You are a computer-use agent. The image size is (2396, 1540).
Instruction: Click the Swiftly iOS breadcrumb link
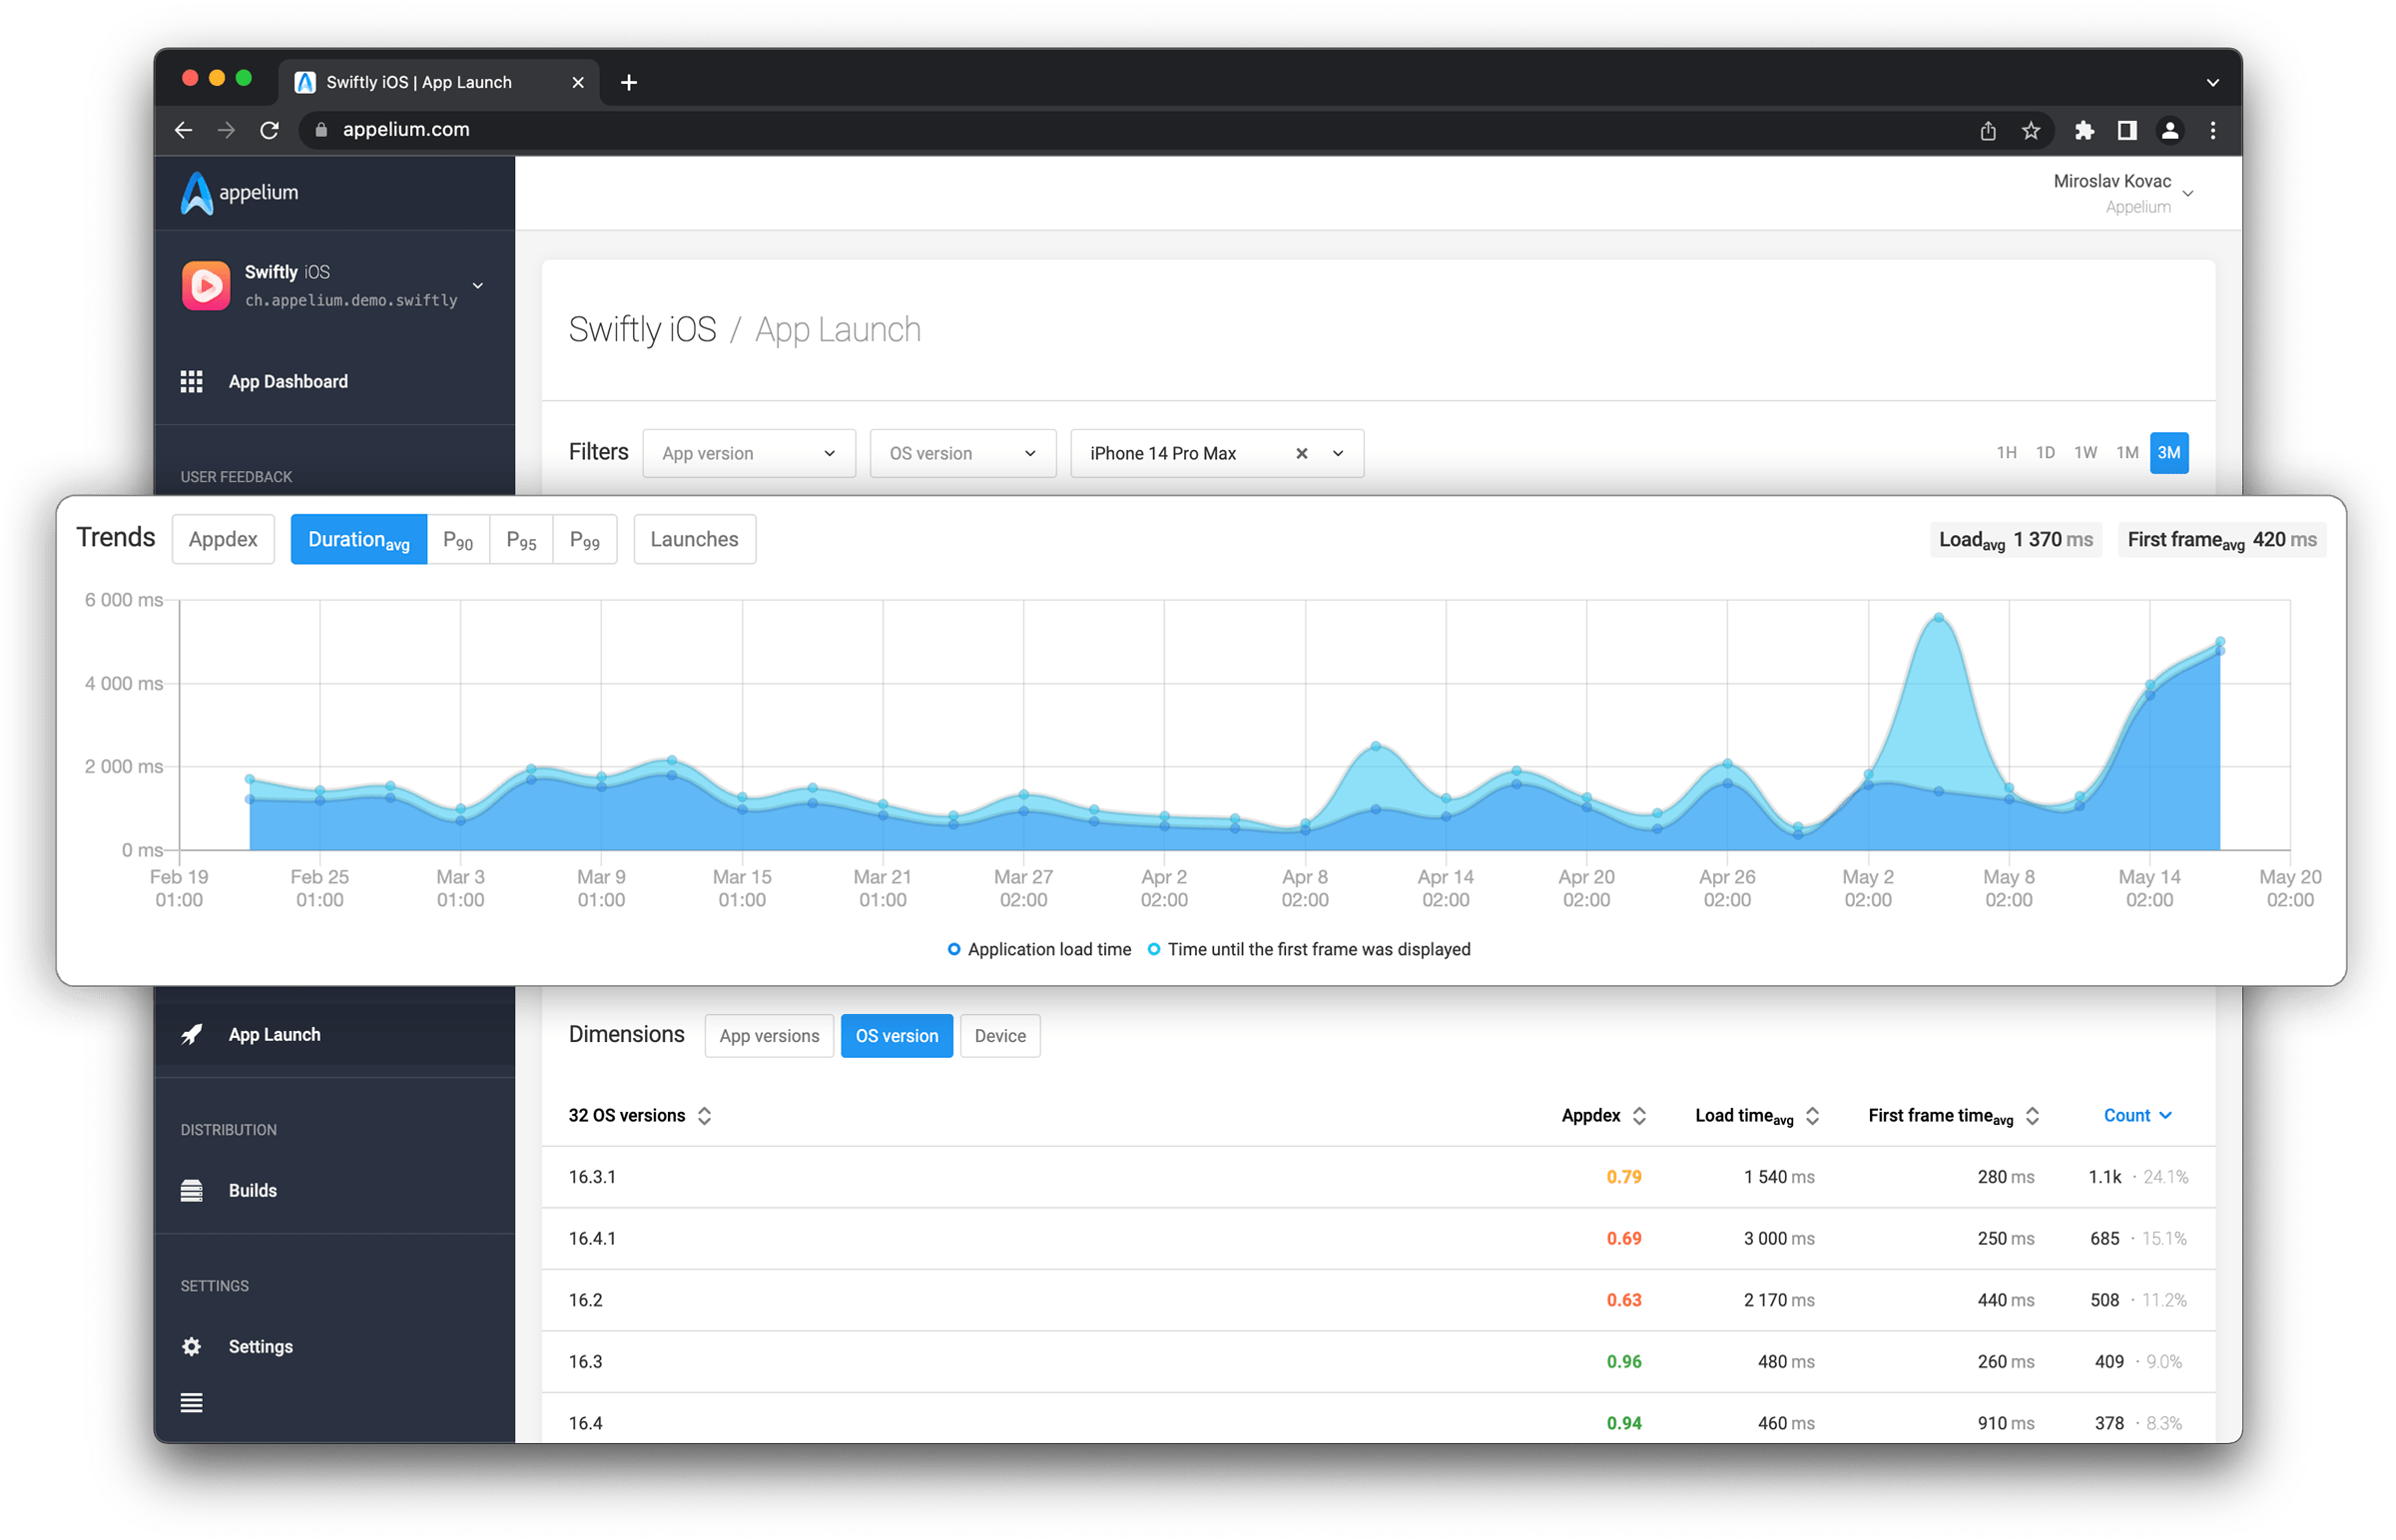[x=642, y=330]
